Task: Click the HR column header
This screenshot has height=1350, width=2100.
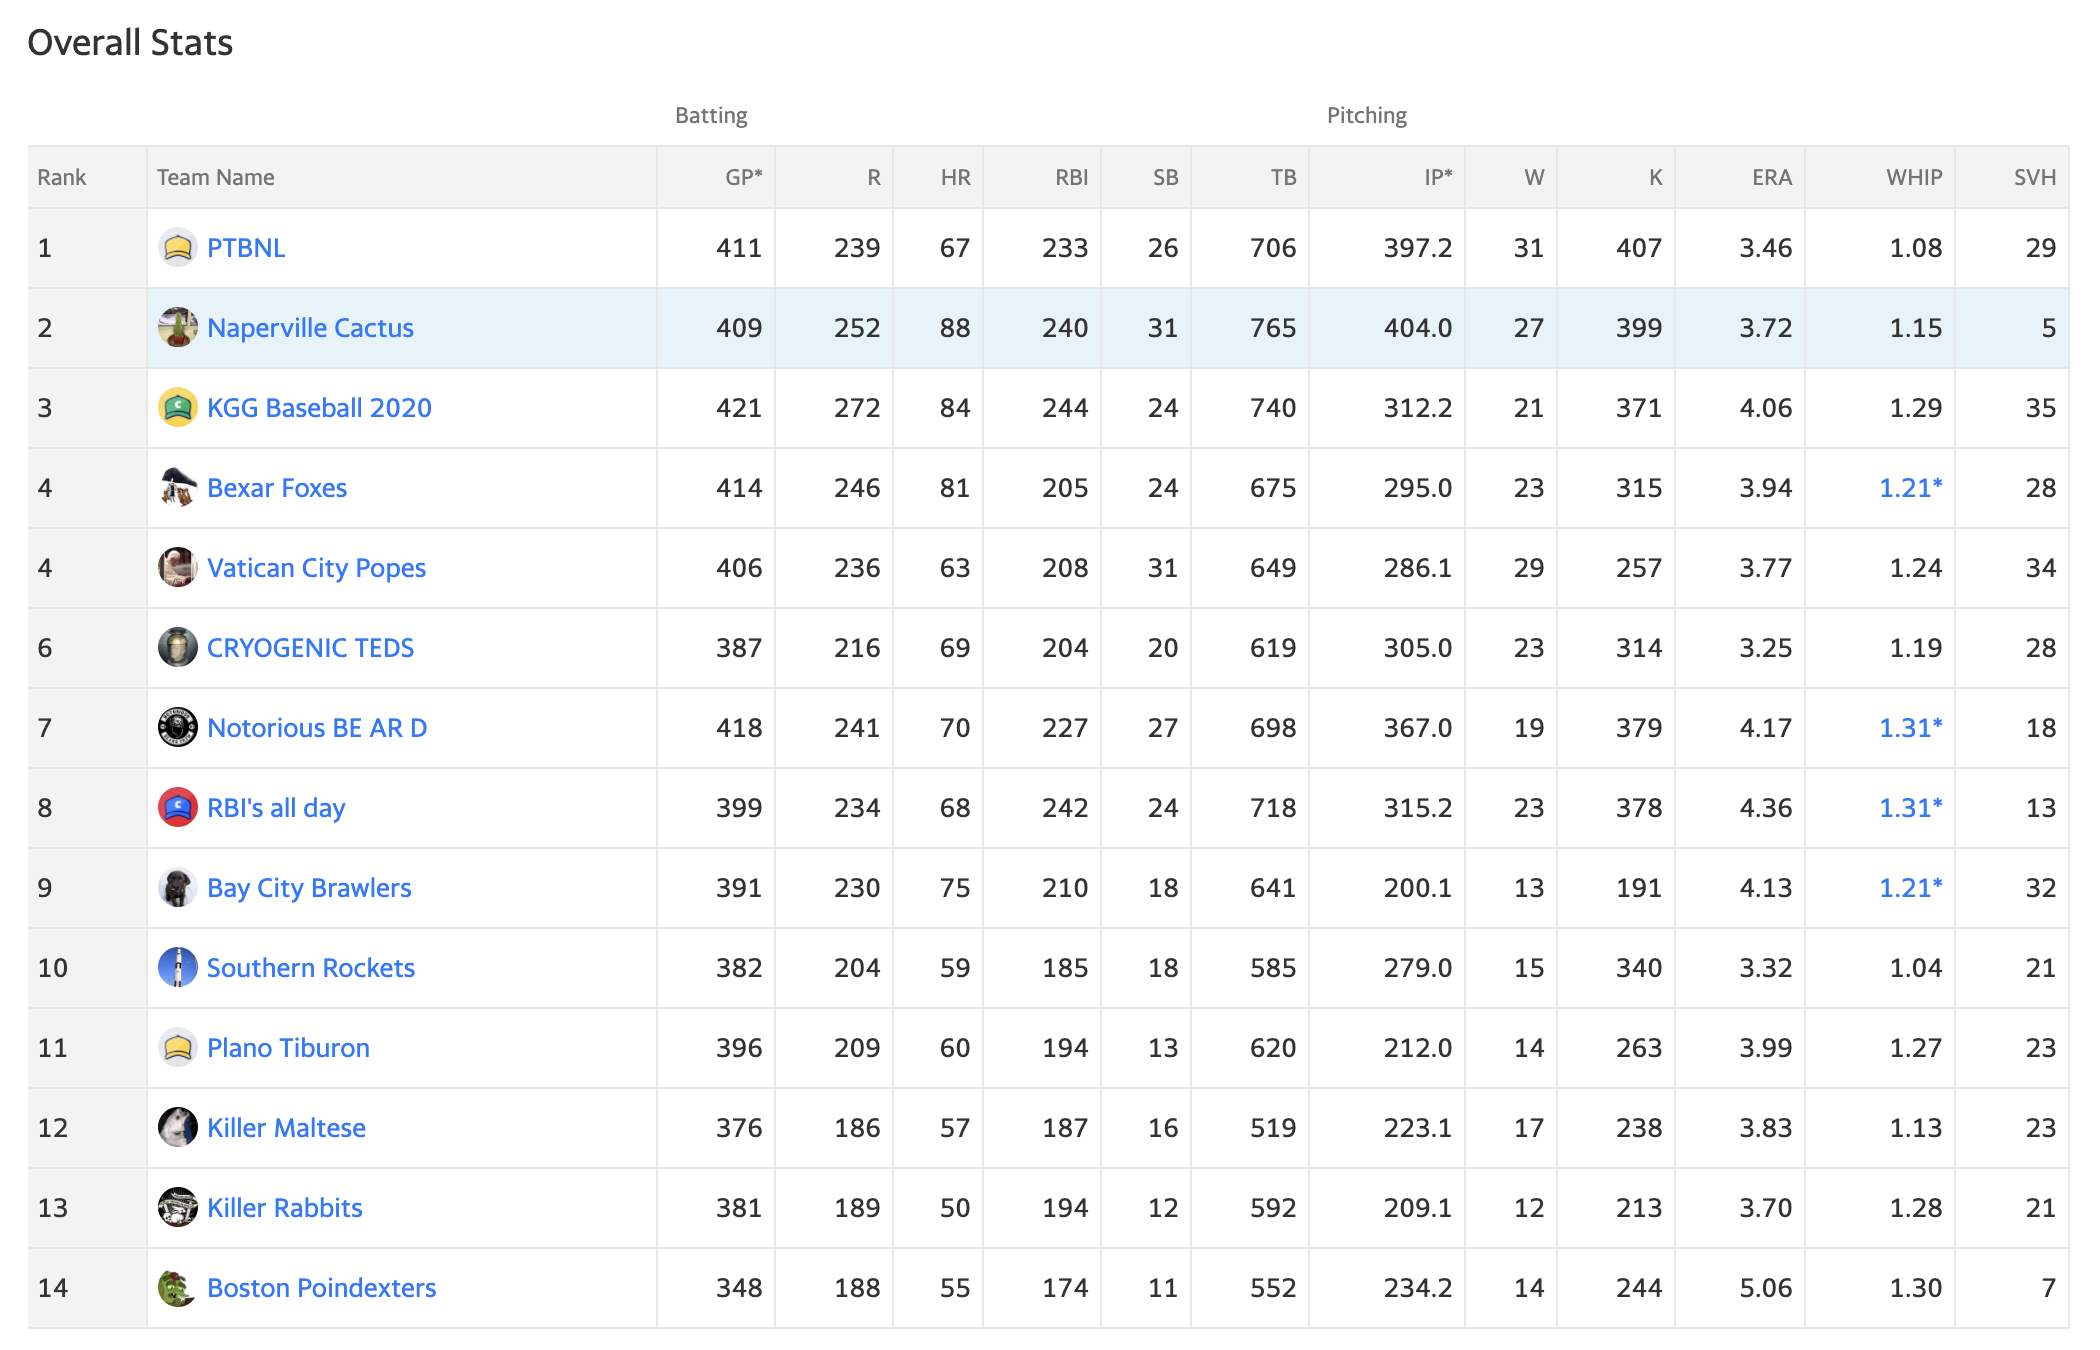Action: pyautogui.click(x=955, y=177)
